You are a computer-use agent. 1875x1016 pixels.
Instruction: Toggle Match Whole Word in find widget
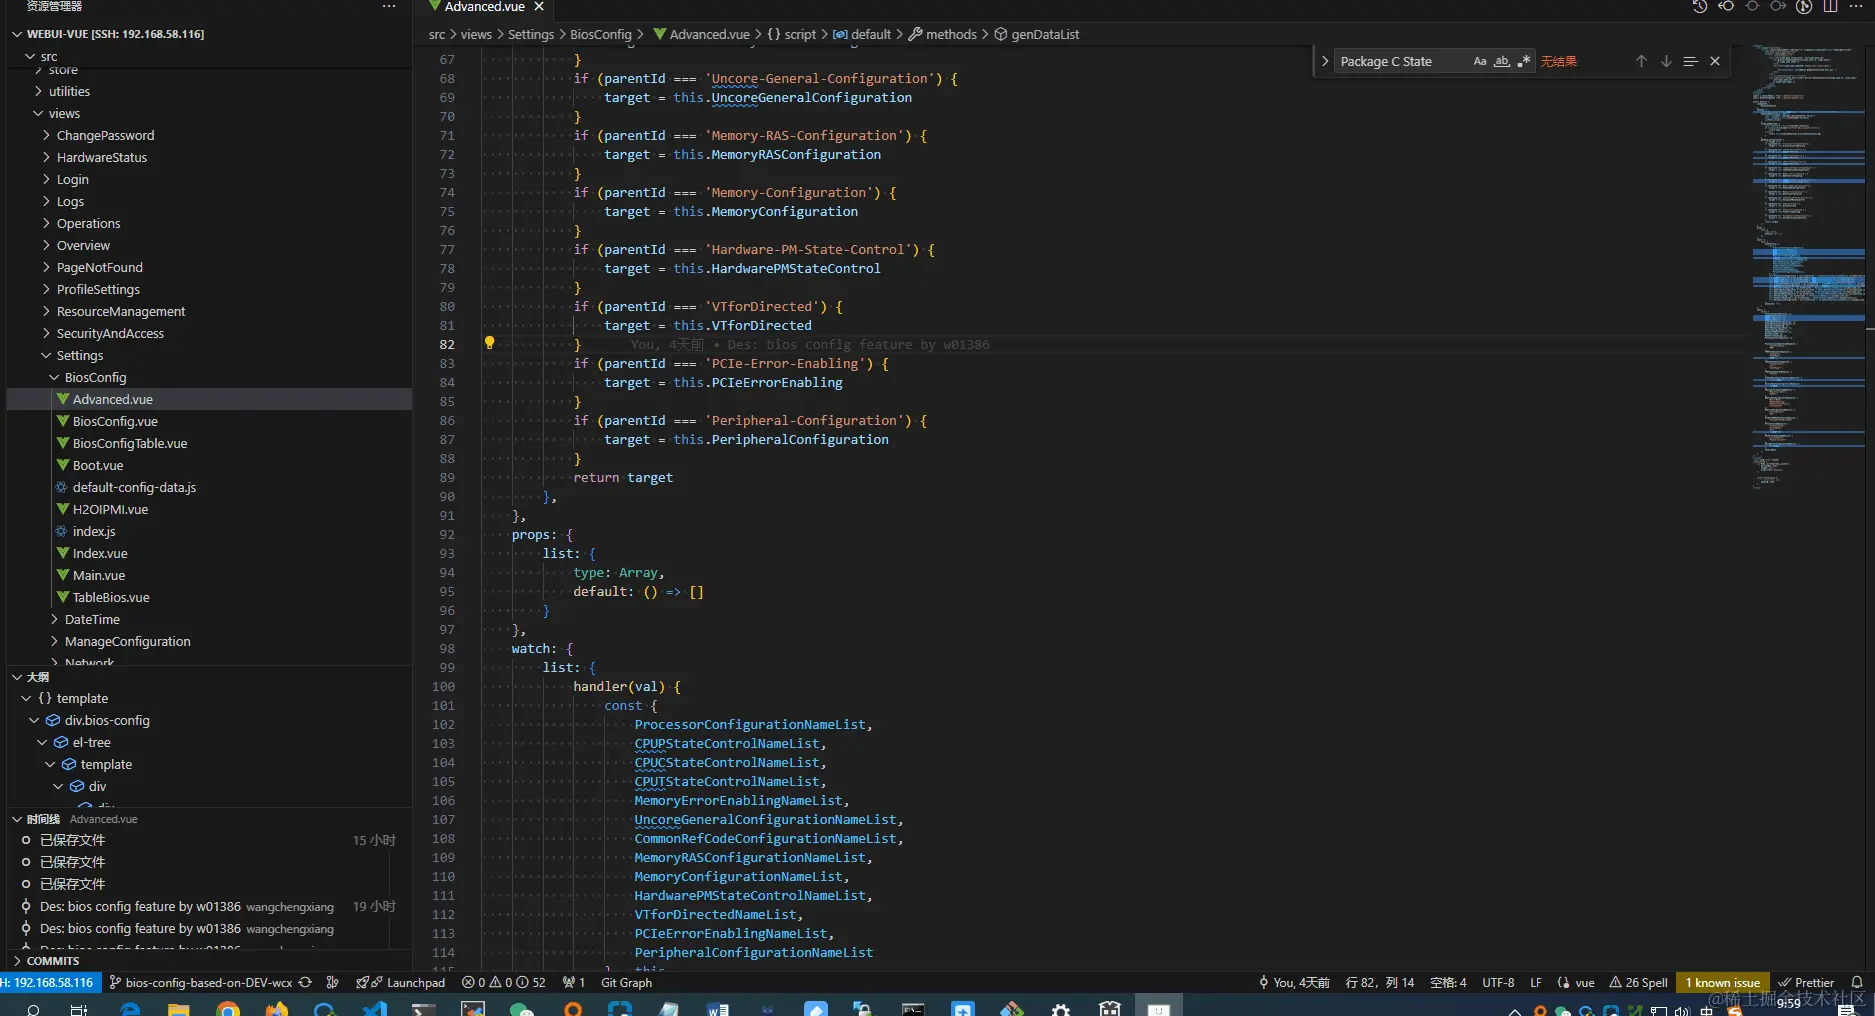[x=1502, y=61]
